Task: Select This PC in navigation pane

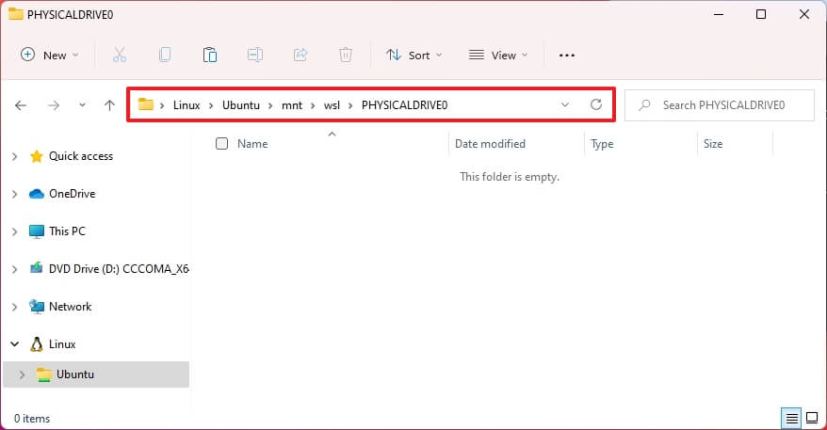Action: 67,231
